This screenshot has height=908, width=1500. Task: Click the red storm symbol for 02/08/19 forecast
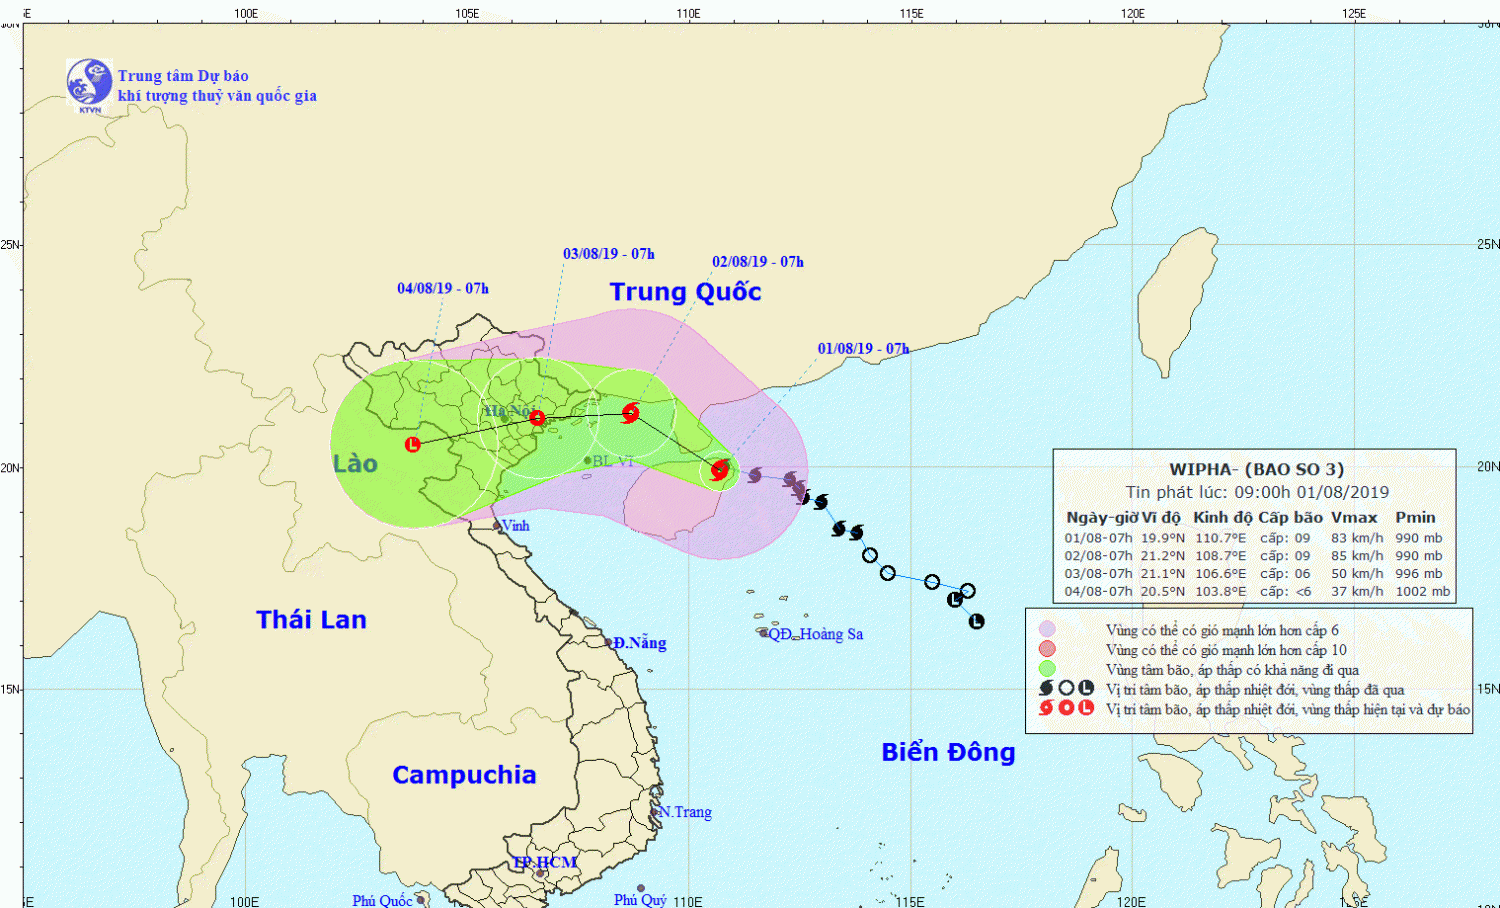630,413
